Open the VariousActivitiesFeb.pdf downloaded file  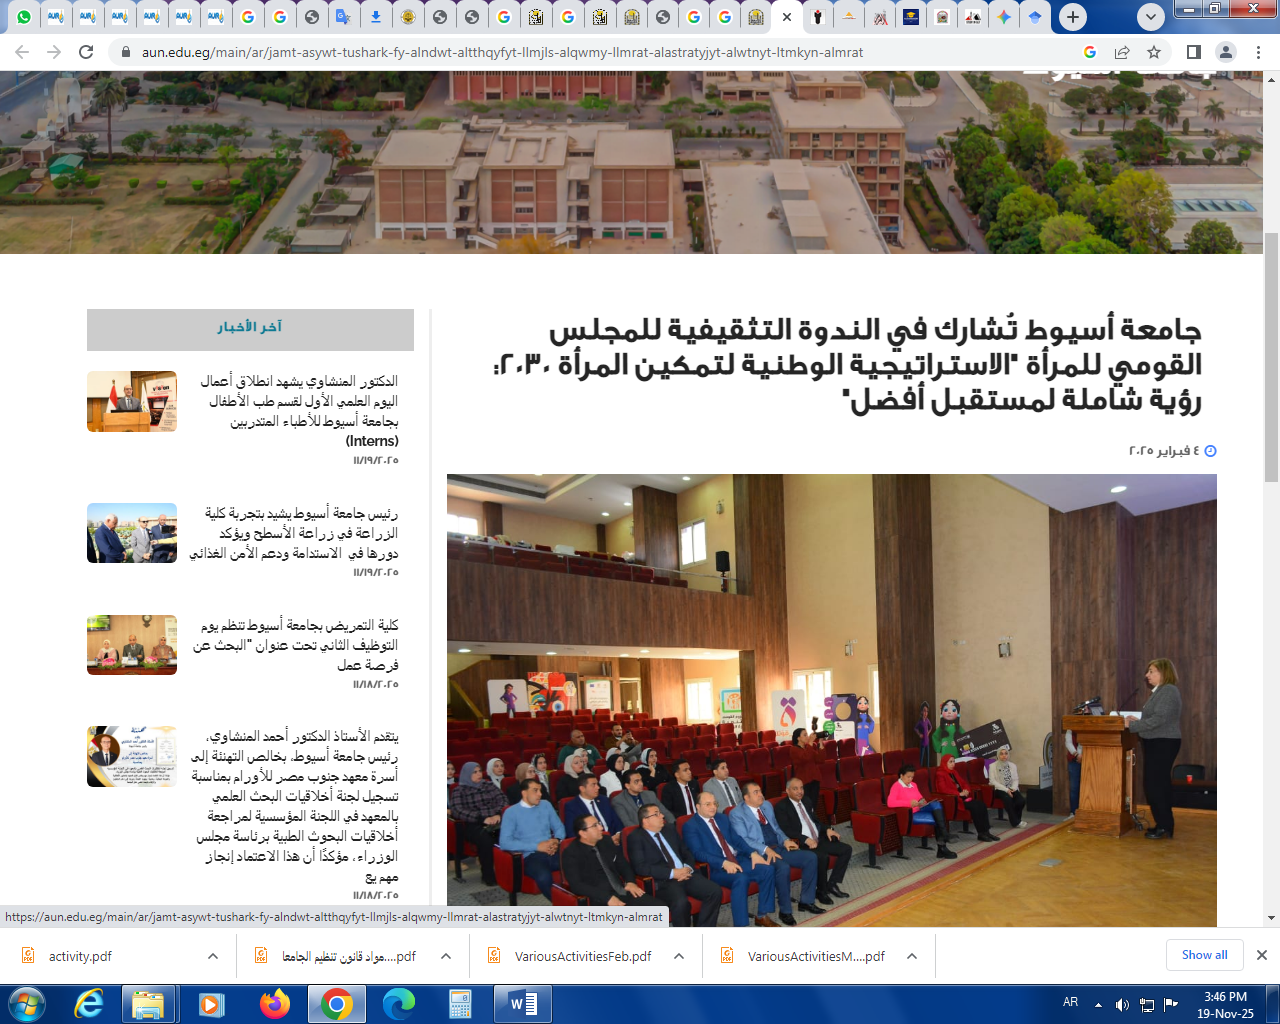(x=582, y=956)
